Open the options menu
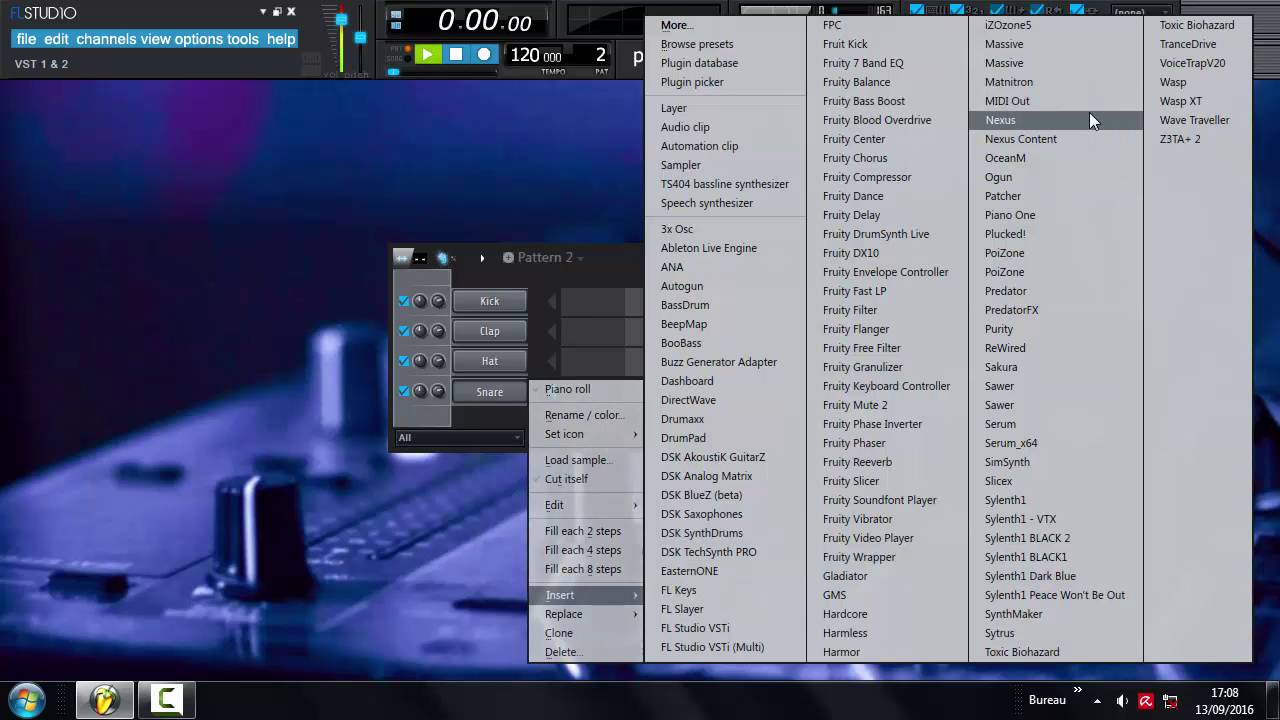Screen dimensions: 1280x720 199,39
